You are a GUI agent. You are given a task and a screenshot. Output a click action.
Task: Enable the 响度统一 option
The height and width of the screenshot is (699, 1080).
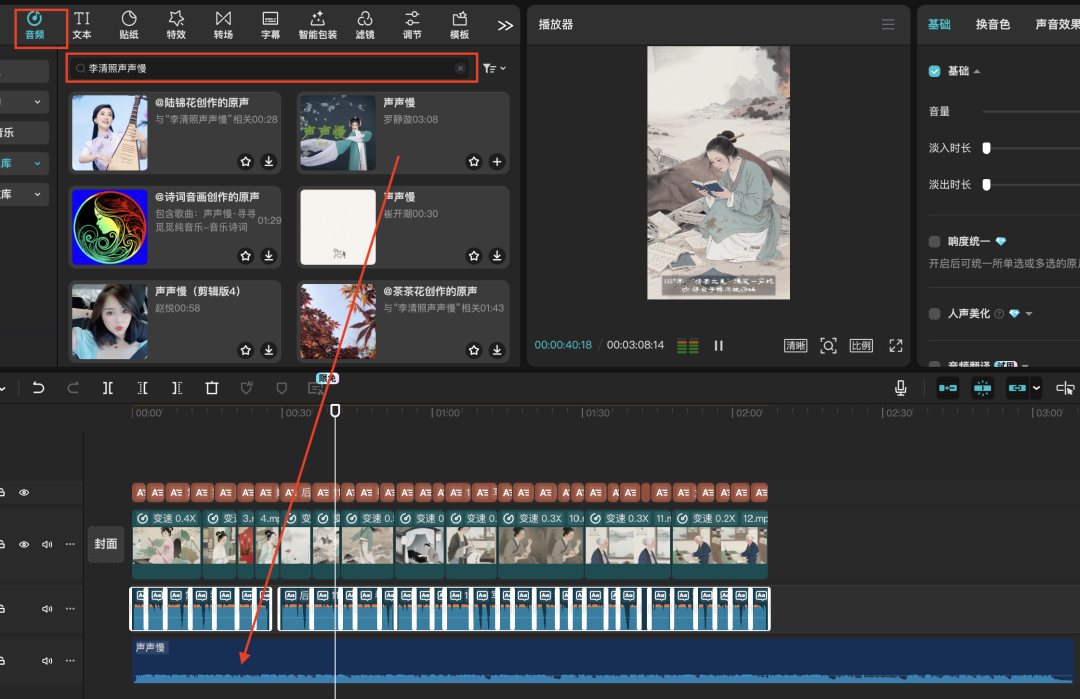click(935, 241)
